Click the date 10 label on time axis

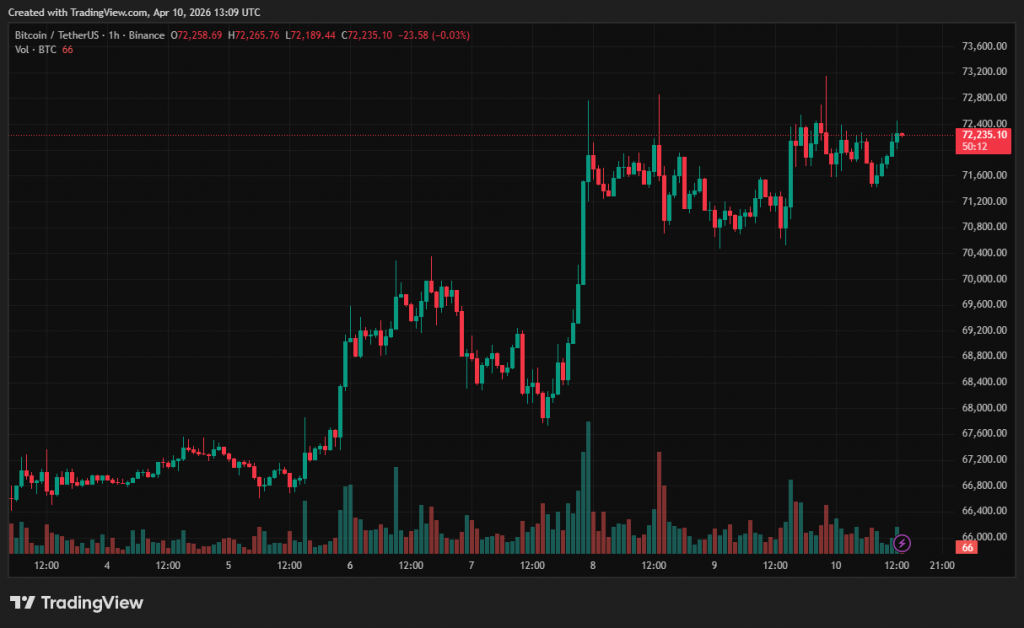(x=836, y=565)
